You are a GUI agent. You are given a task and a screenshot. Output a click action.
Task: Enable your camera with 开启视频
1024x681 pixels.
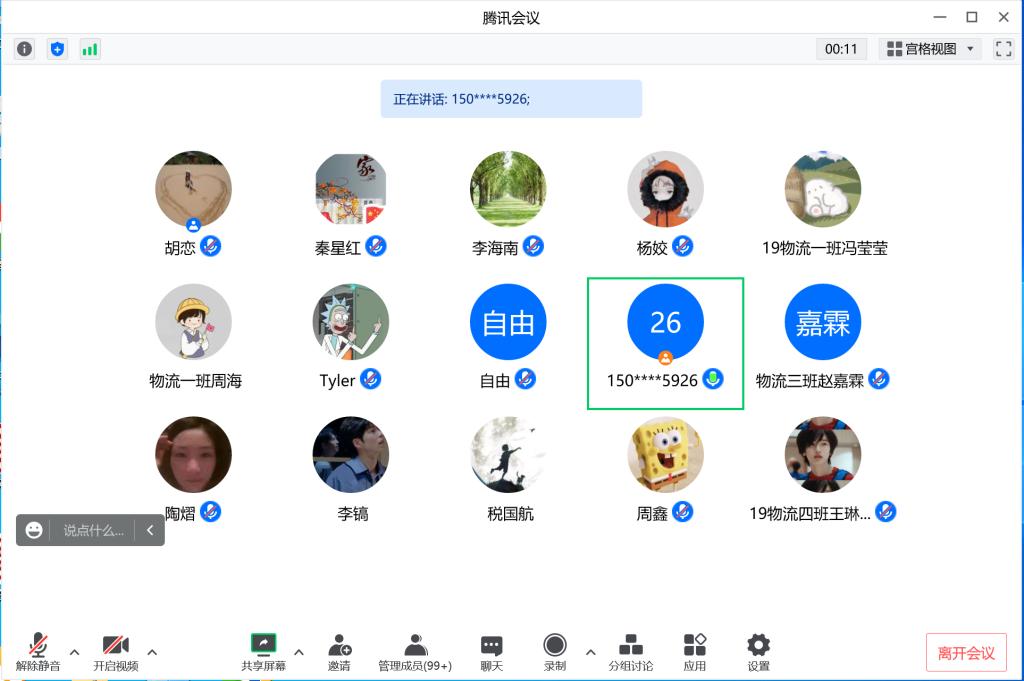pos(115,650)
